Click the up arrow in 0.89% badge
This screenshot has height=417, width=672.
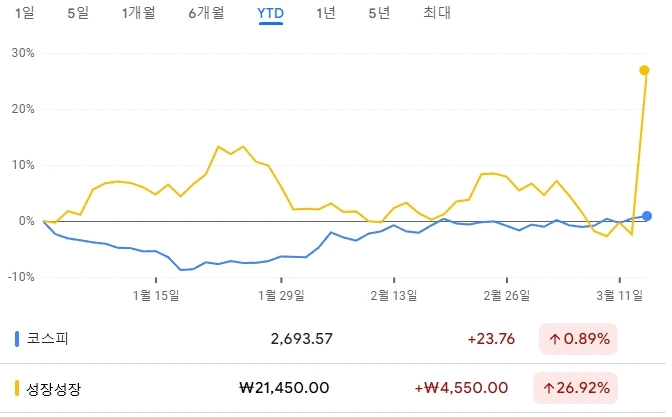coord(555,339)
